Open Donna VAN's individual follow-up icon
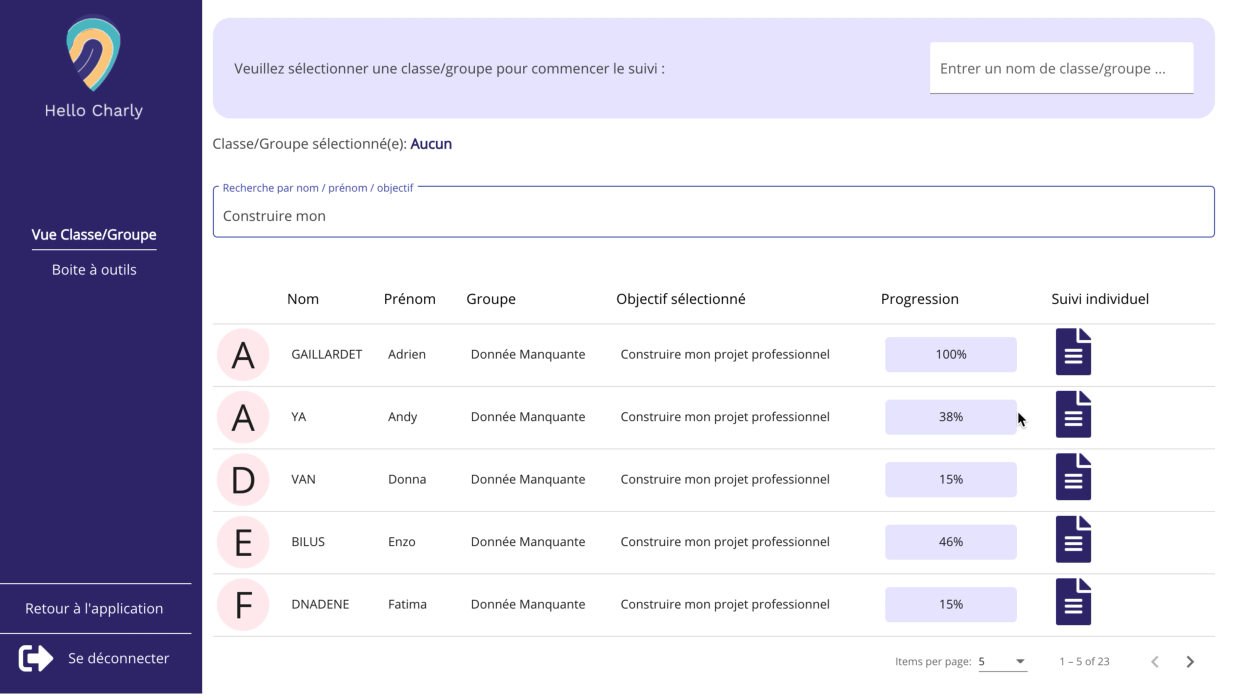 (x=1073, y=478)
